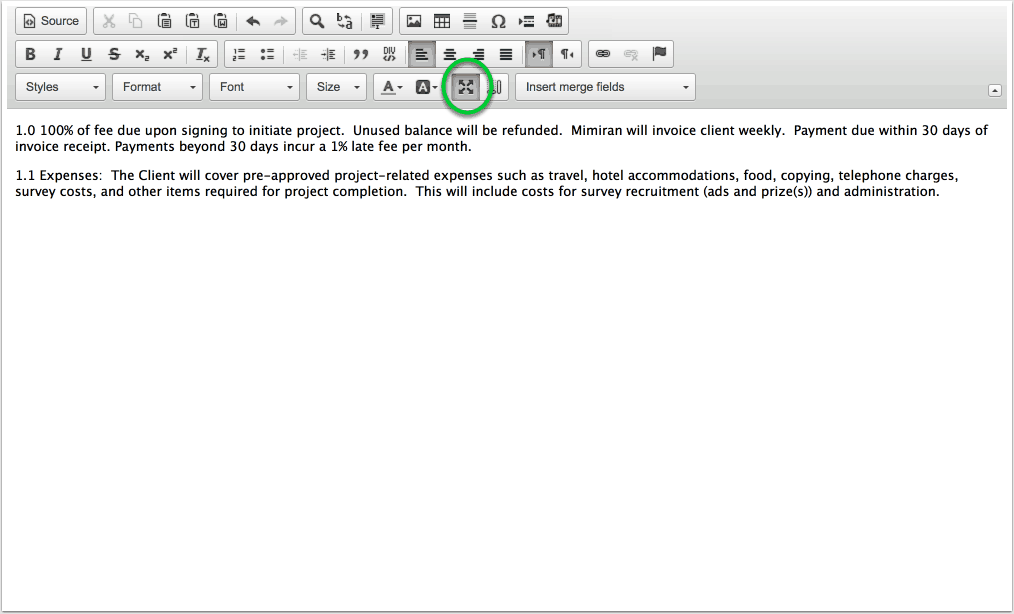Insert a numbered list
Viewport: 1014px width, 614px height.
pyautogui.click(x=239, y=54)
